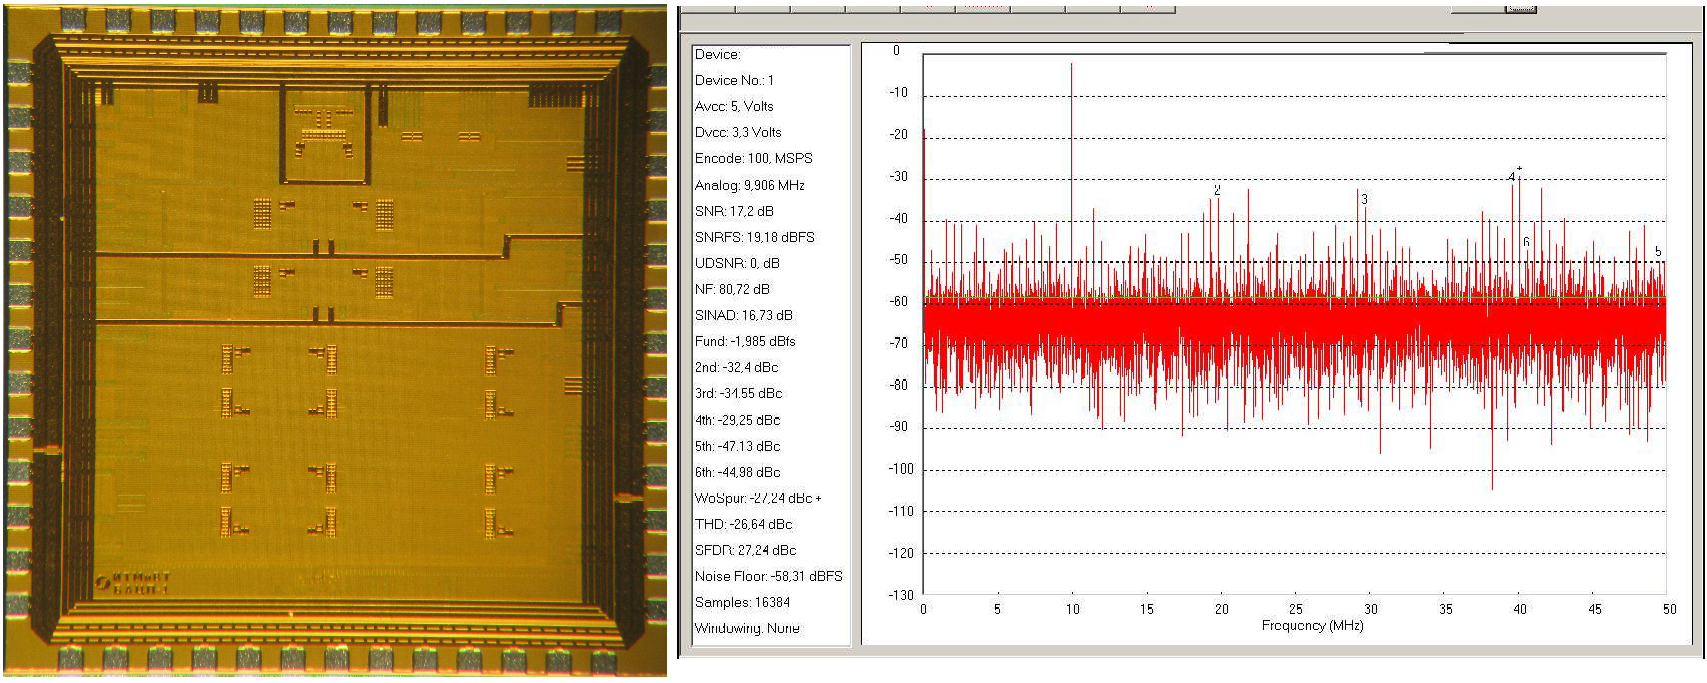Click the 'Avcc: 5, Volts' entry
The image size is (1707, 683).
pyautogui.click(x=734, y=106)
